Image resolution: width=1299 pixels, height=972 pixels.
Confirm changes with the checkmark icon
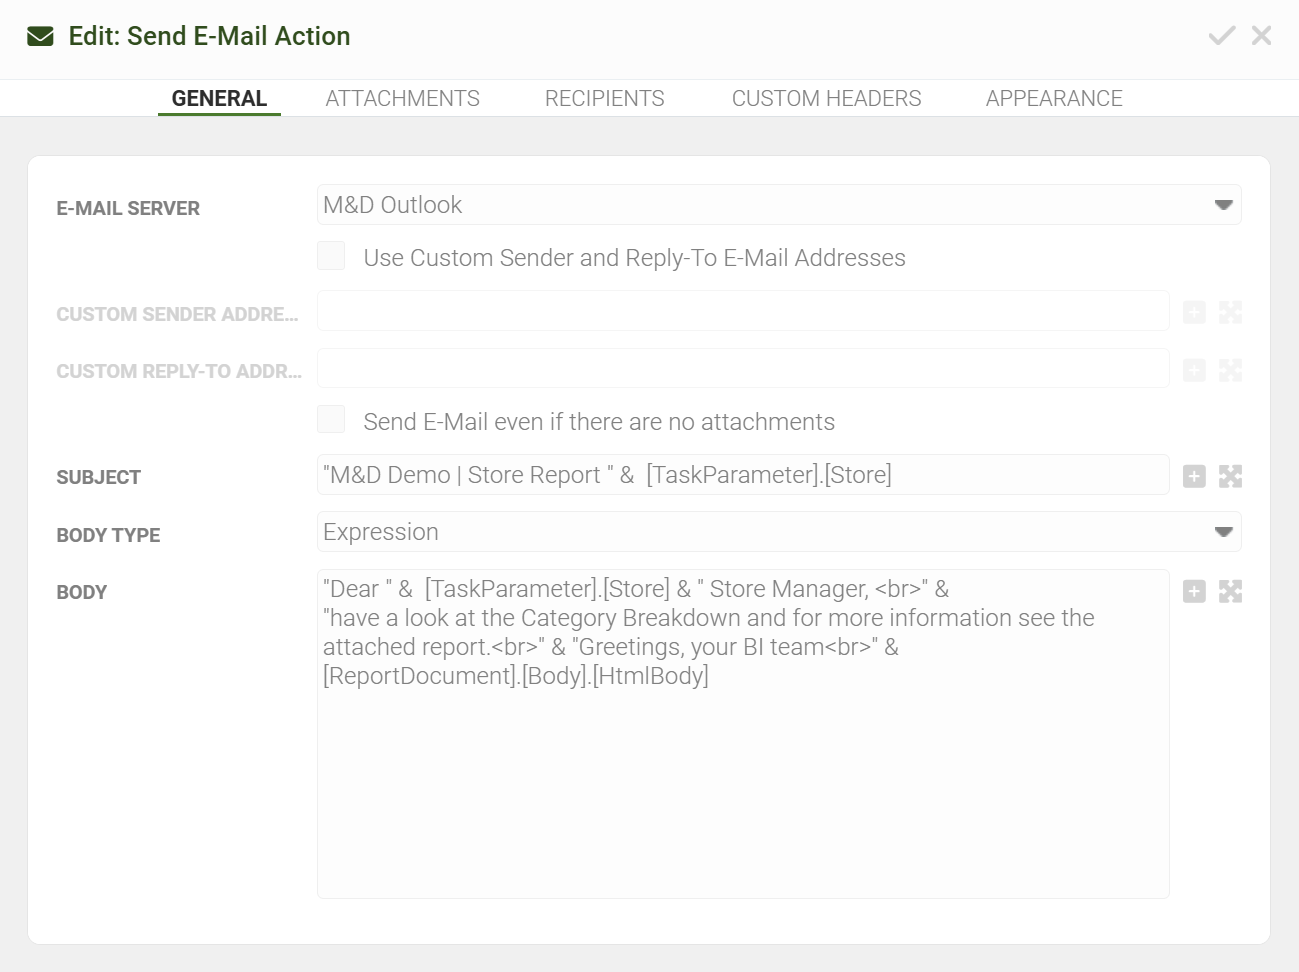pyautogui.click(x=1221, y=36)
